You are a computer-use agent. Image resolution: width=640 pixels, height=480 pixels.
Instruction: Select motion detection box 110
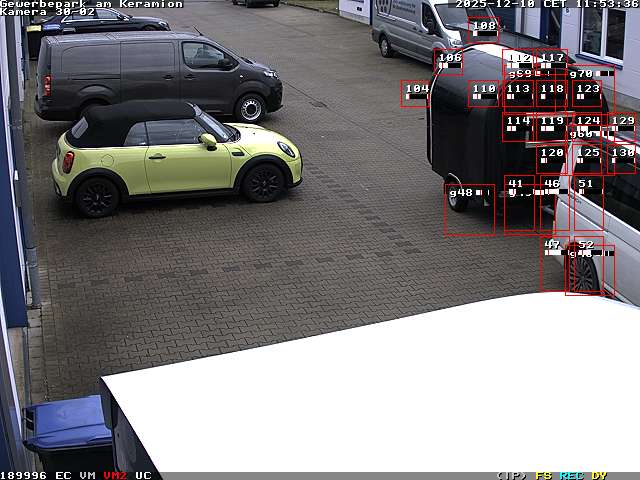tap(484, 94)
